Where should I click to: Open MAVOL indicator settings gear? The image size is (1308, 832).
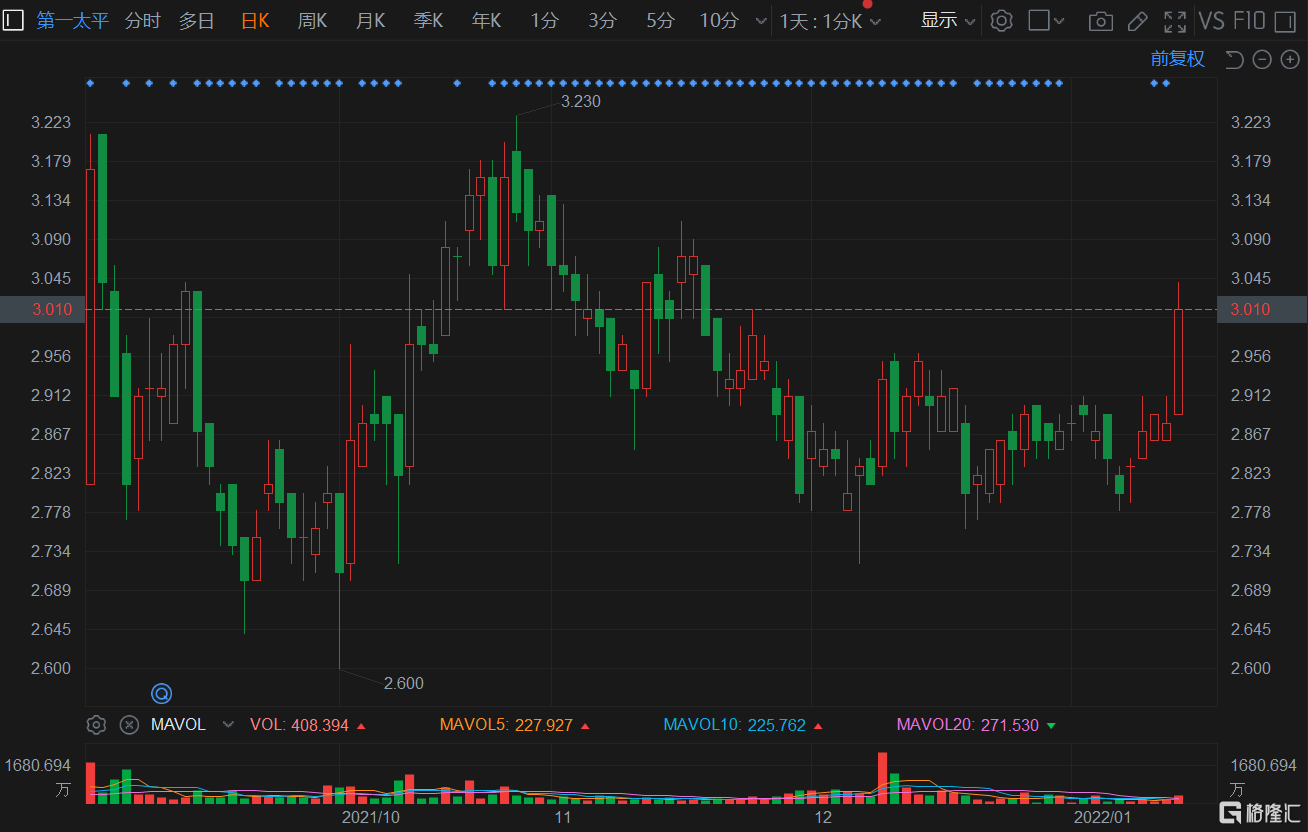point(96,725)
